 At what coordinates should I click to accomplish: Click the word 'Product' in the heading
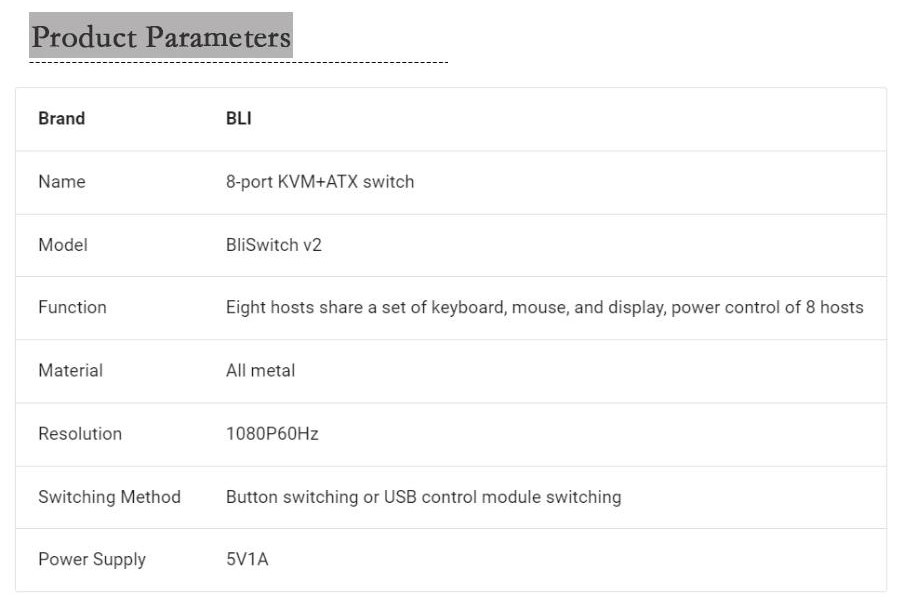(84, 37)
